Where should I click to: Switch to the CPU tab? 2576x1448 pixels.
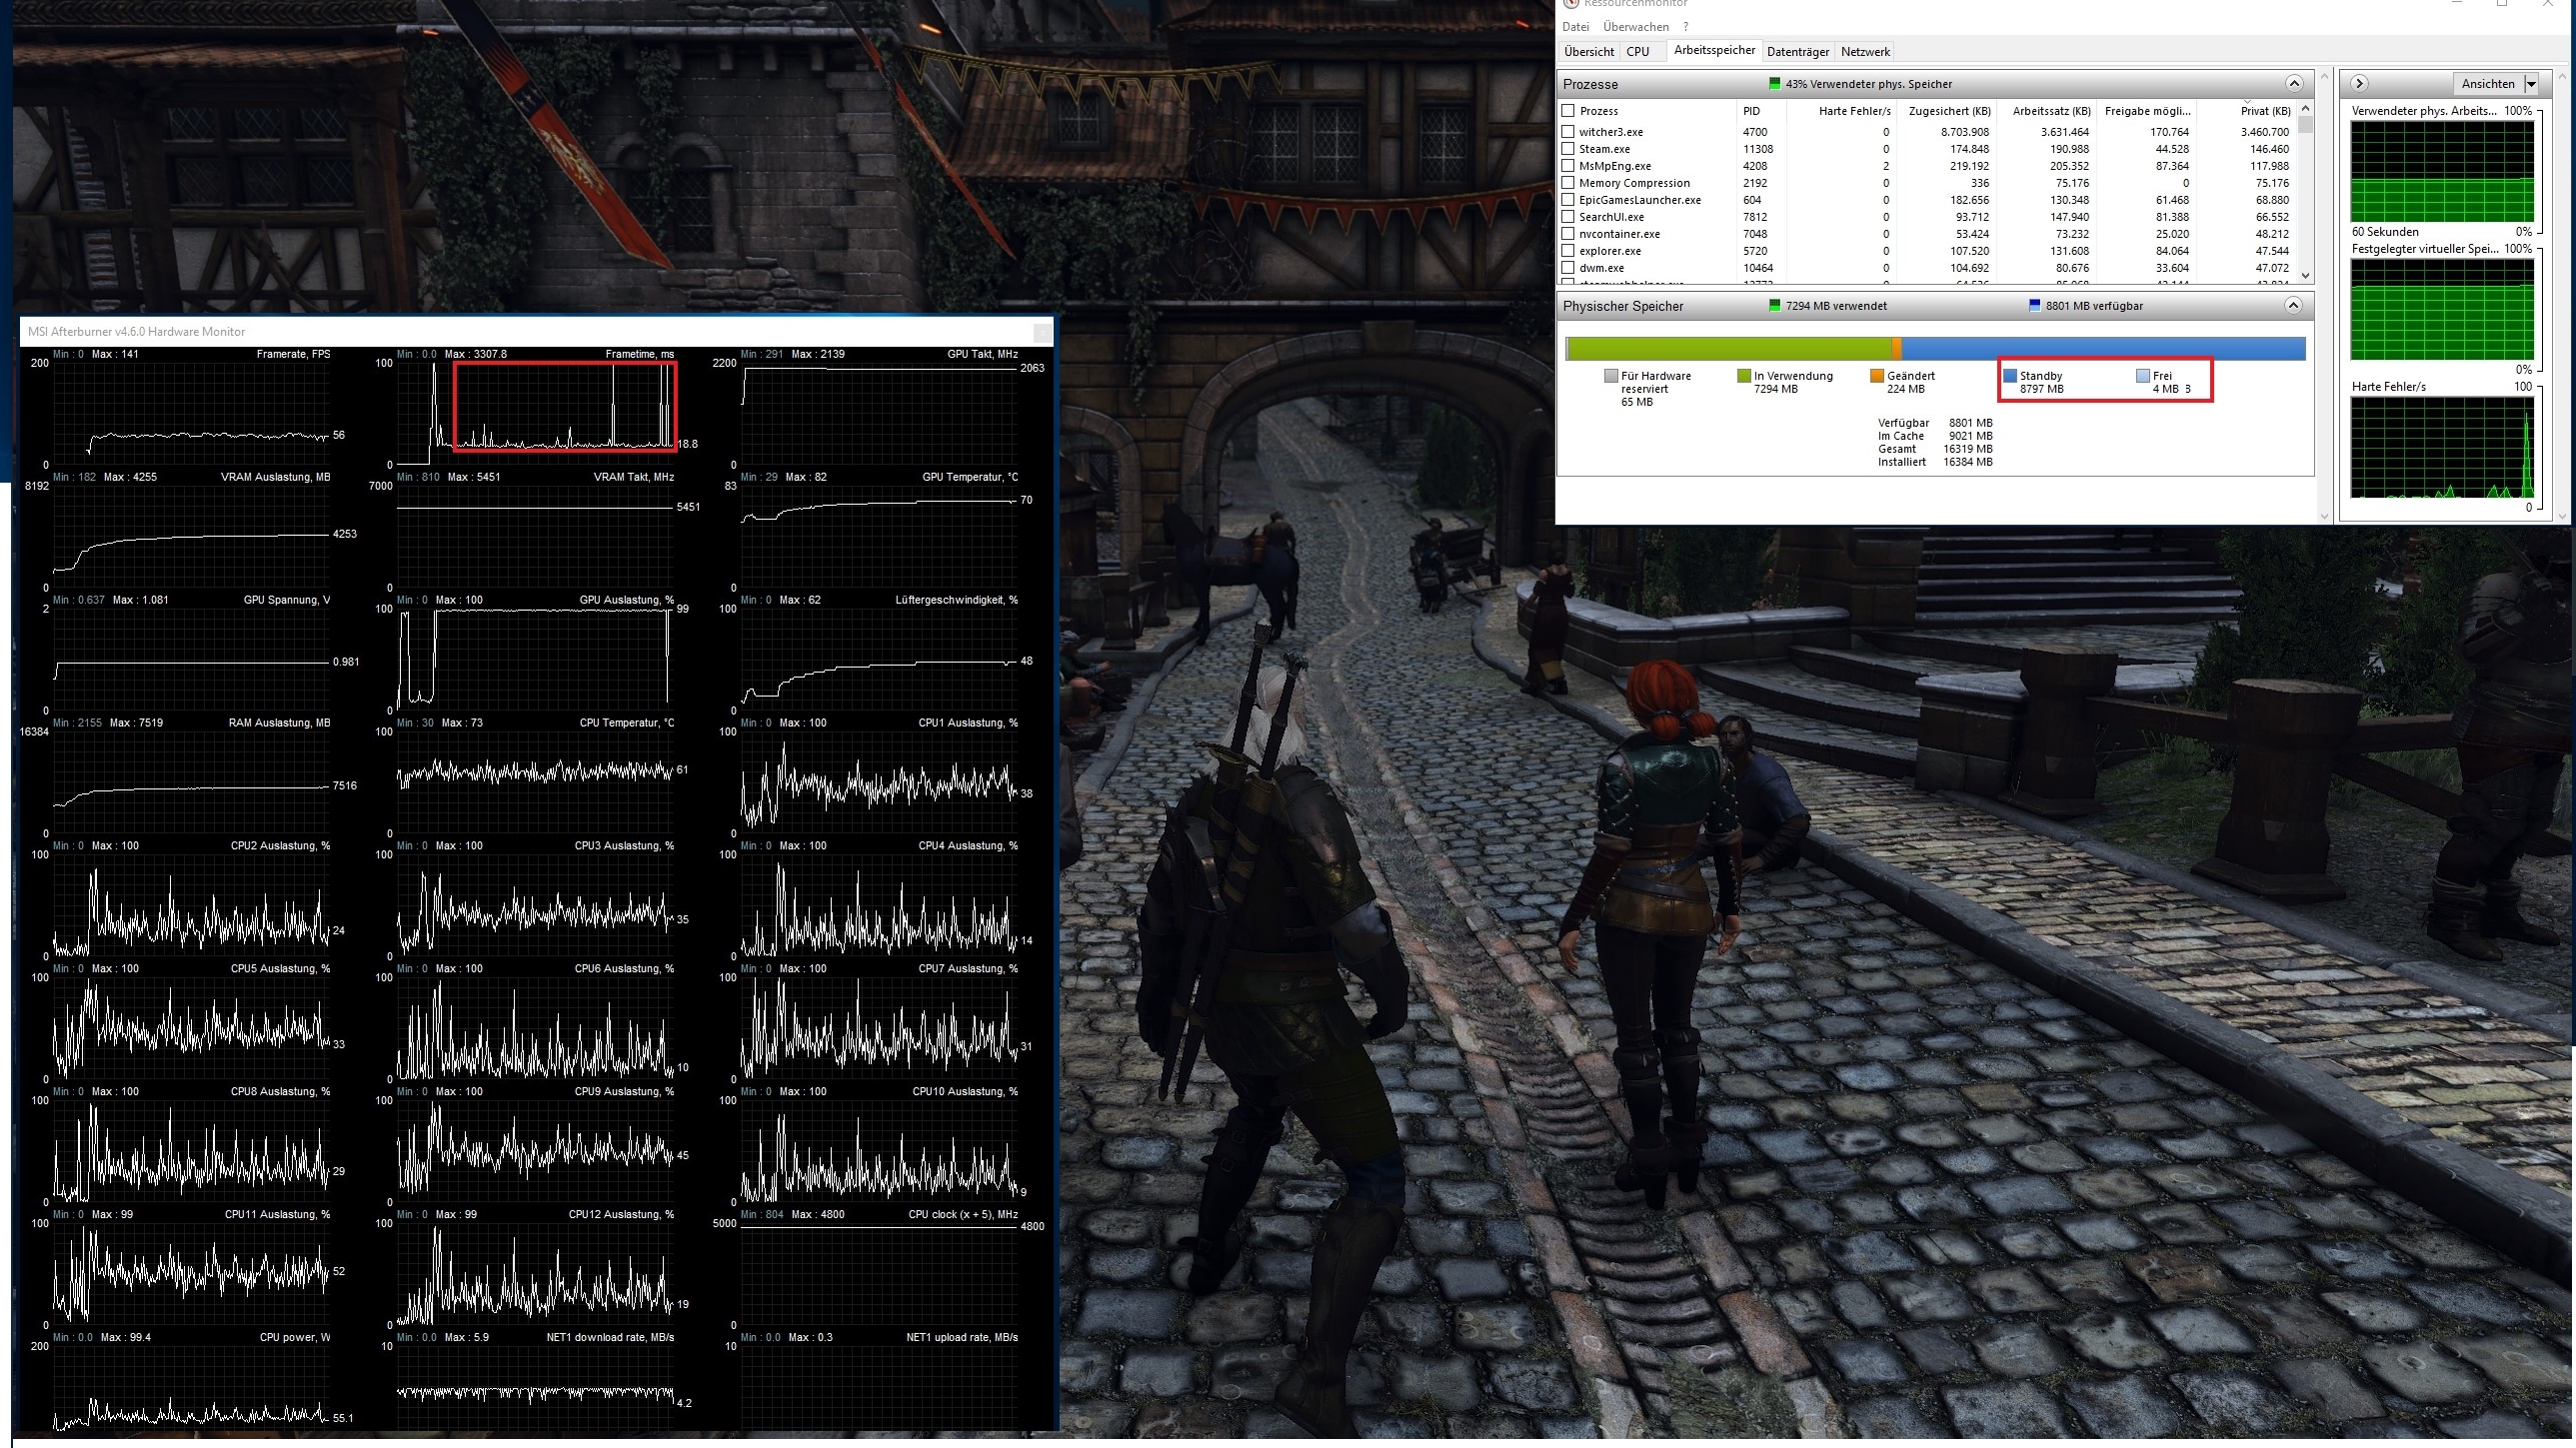click(x=1637, y=52)
